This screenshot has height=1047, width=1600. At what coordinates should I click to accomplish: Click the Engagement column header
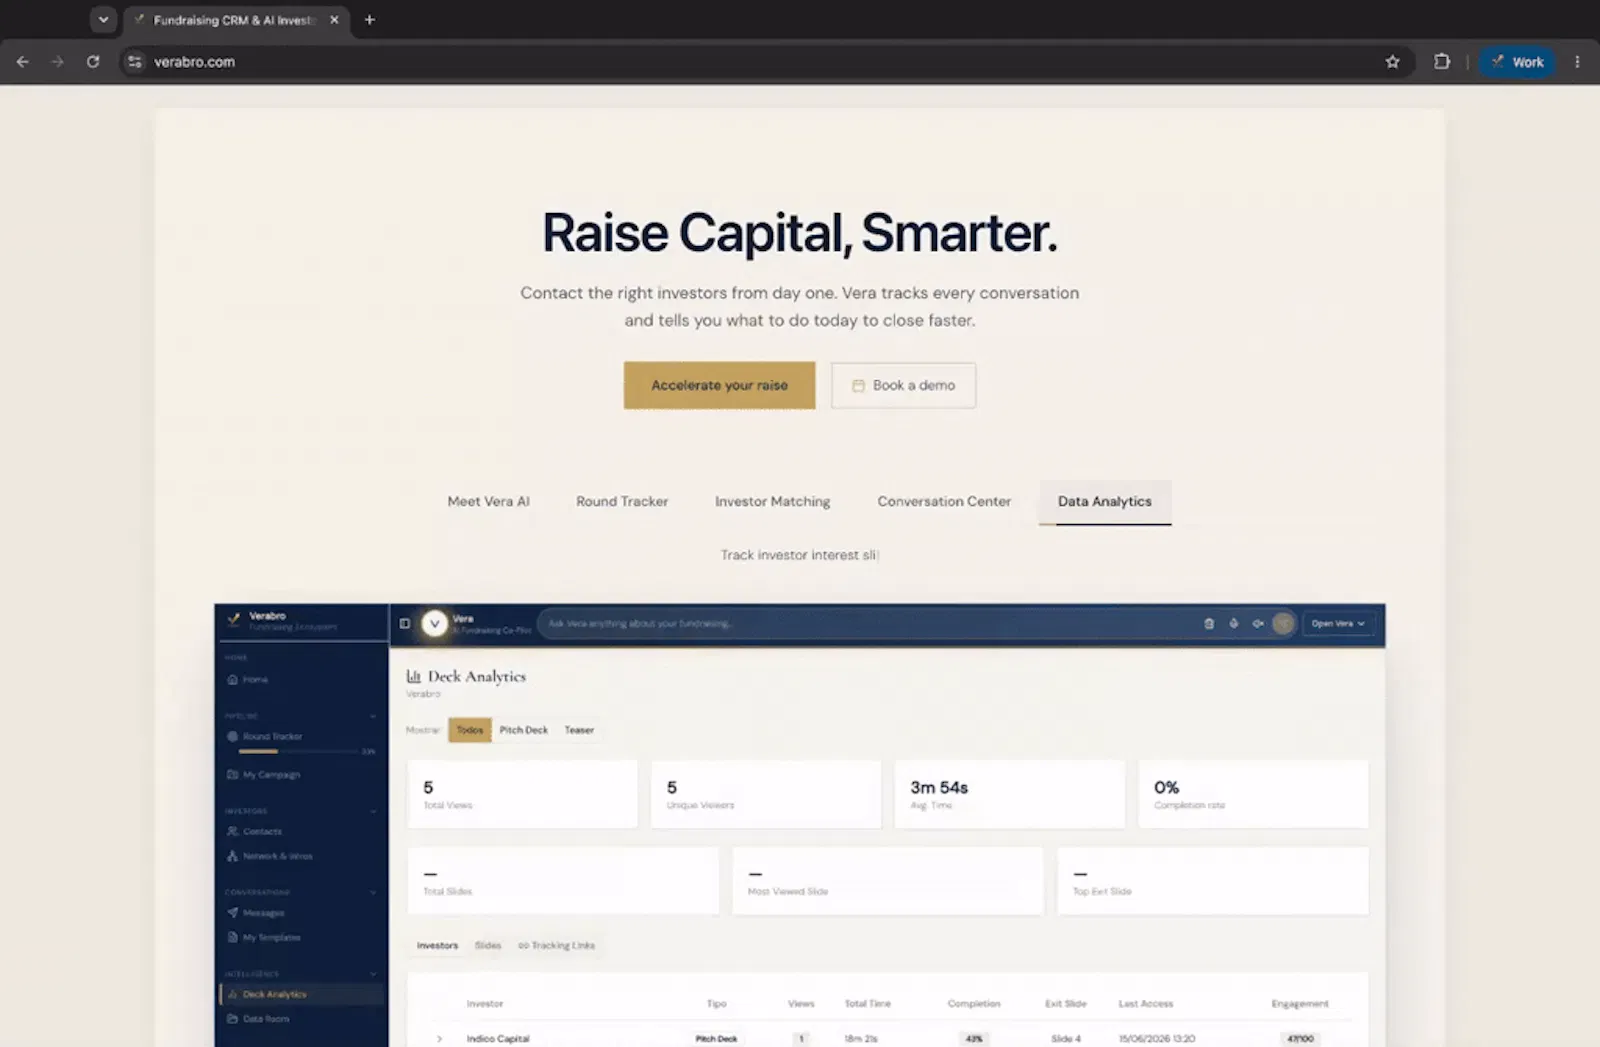pyautogui.click(x=1300, y=1003)
